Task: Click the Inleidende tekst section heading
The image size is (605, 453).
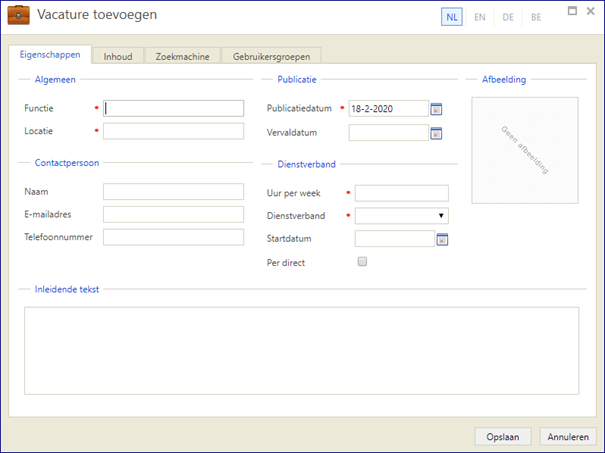Action: pyautogui.click(x=67, y=289)
